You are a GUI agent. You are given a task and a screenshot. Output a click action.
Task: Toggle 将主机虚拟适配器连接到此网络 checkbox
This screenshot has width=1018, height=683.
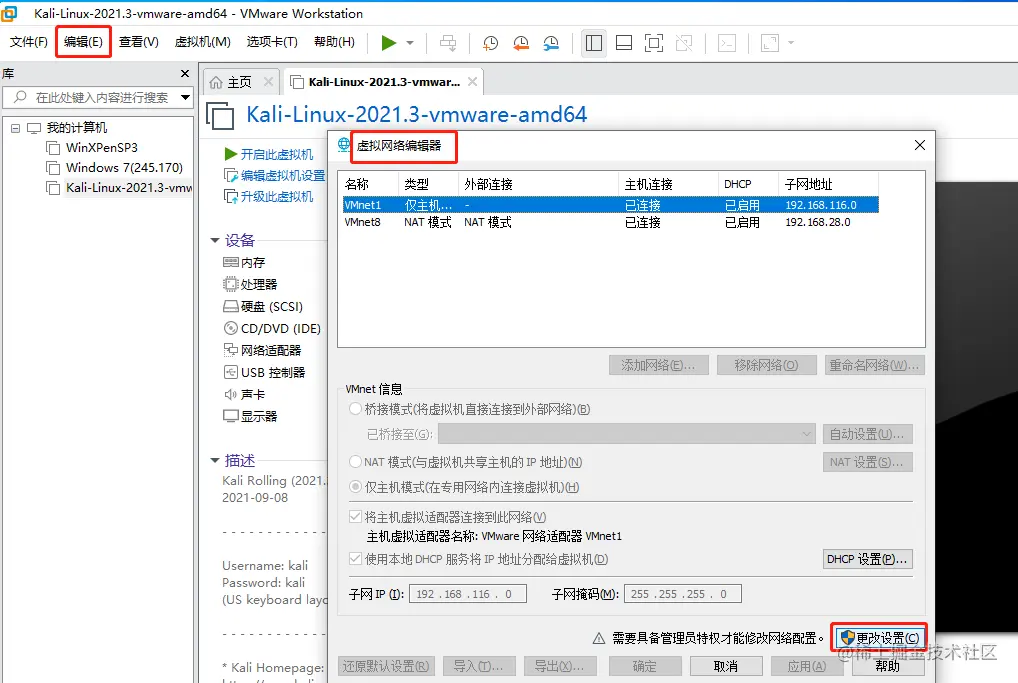[355, 517]
